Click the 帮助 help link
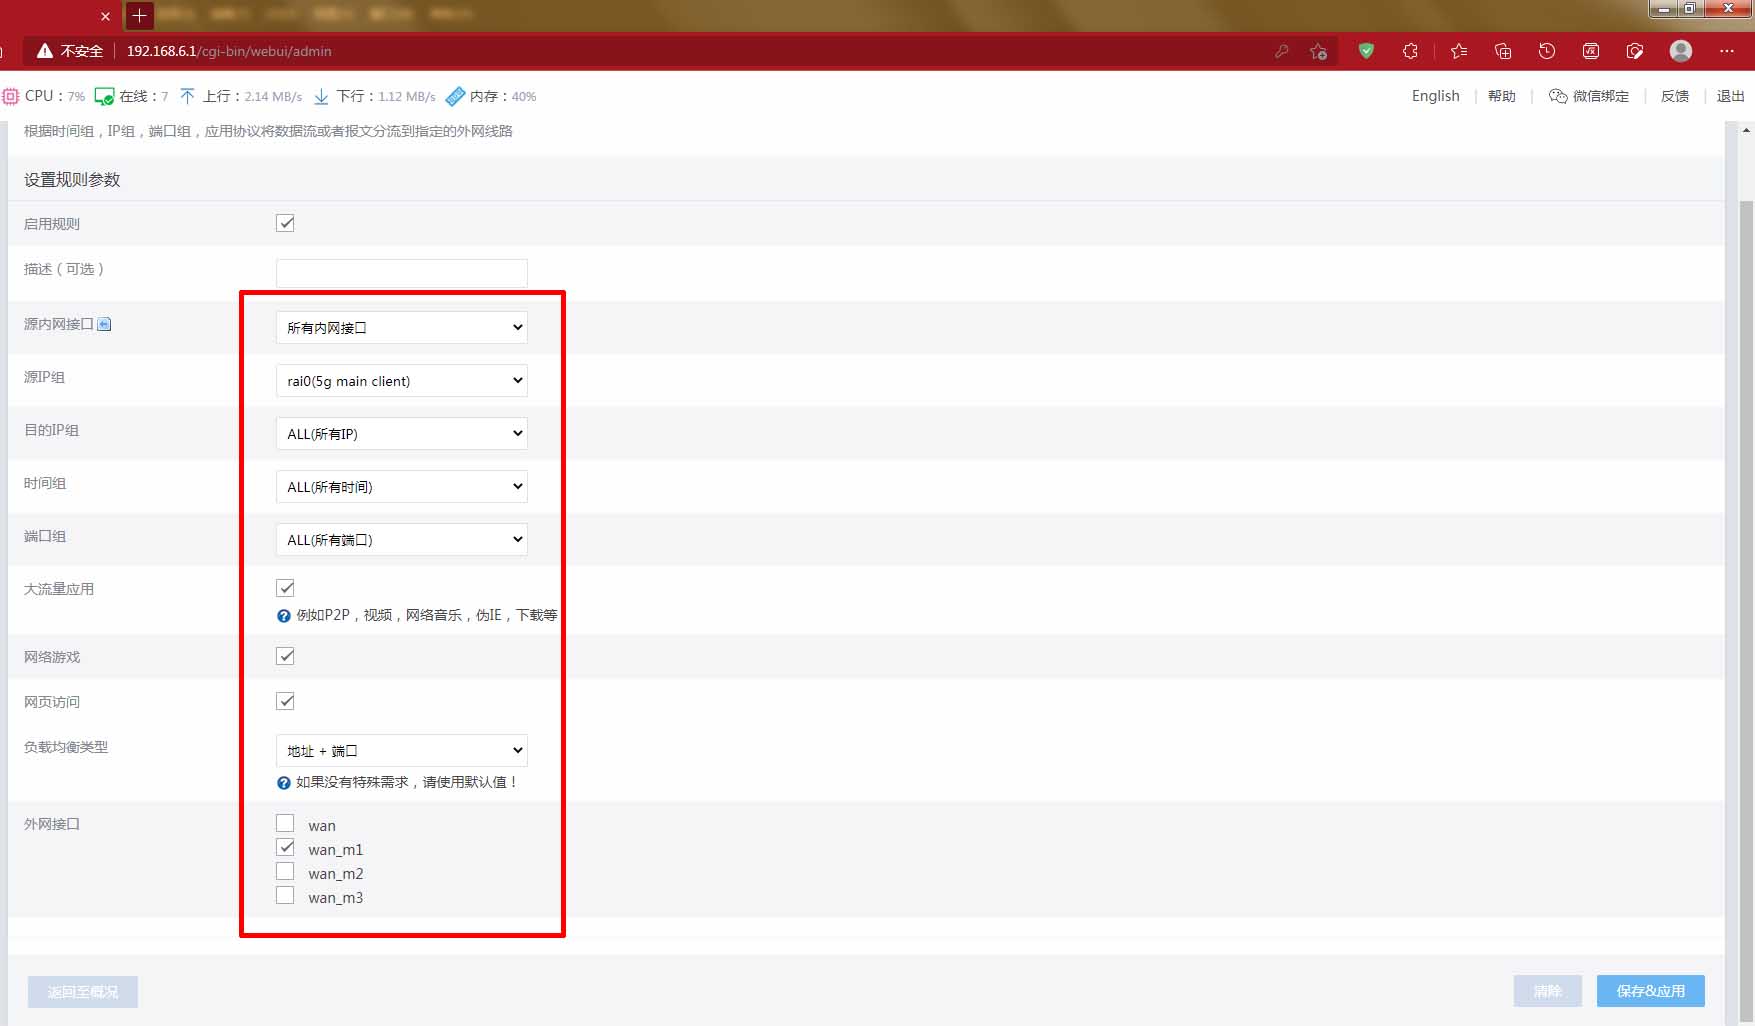The height and width of the screenshot is (1026, 1755). pos(1501,96)
